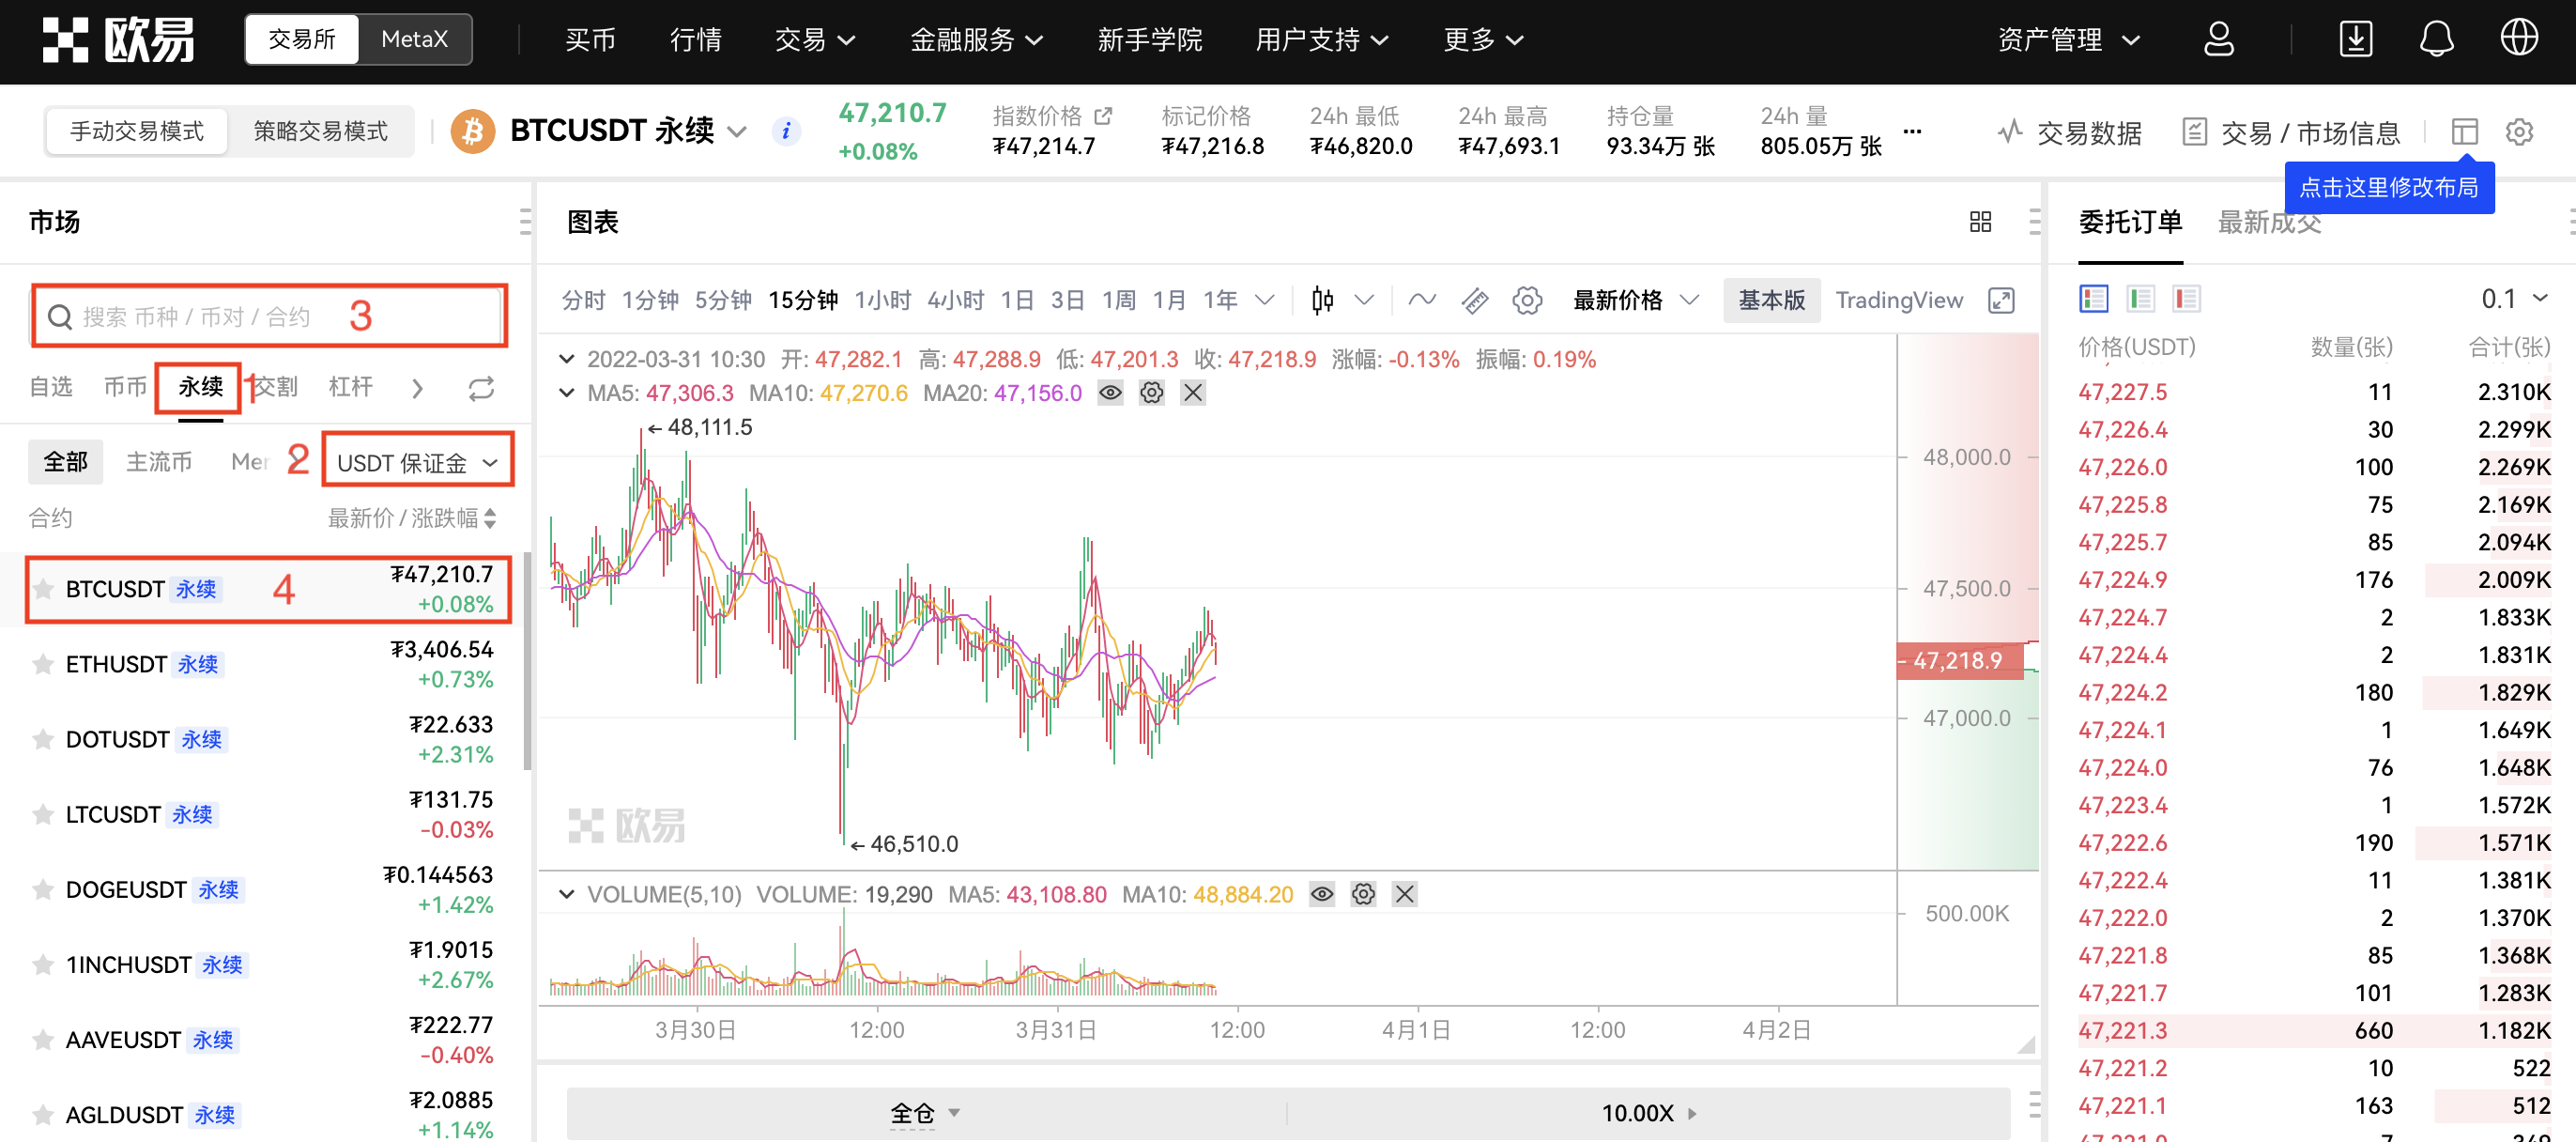This screenshot has width=2576, height=1142.
Task: Show asks-only order book view
Action: click(x=2186, y=299)
